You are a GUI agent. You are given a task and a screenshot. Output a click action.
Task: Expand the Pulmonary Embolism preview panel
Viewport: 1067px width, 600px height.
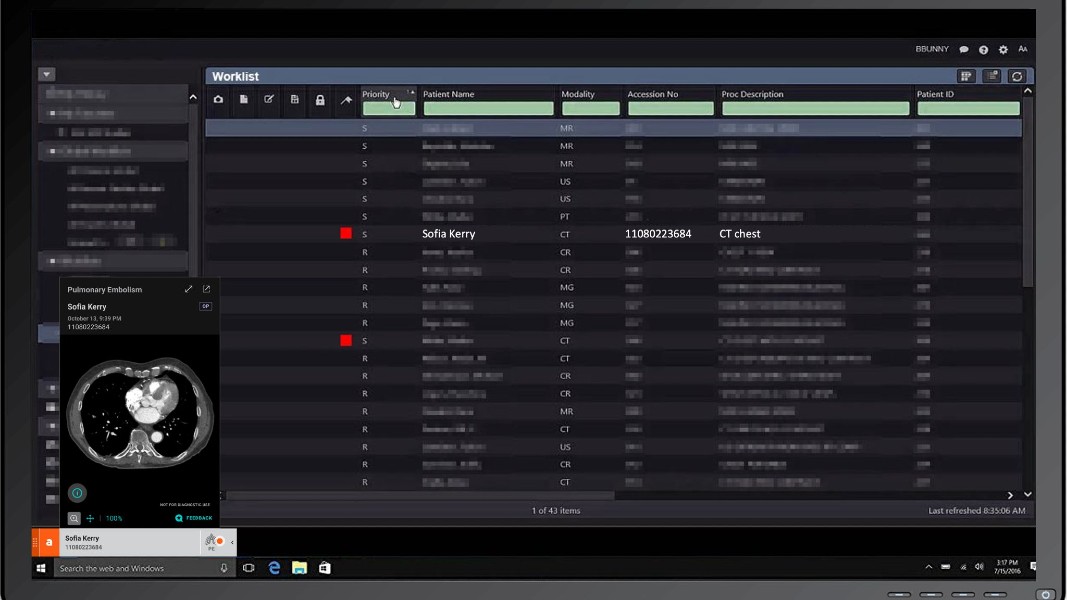pos(188,290)
